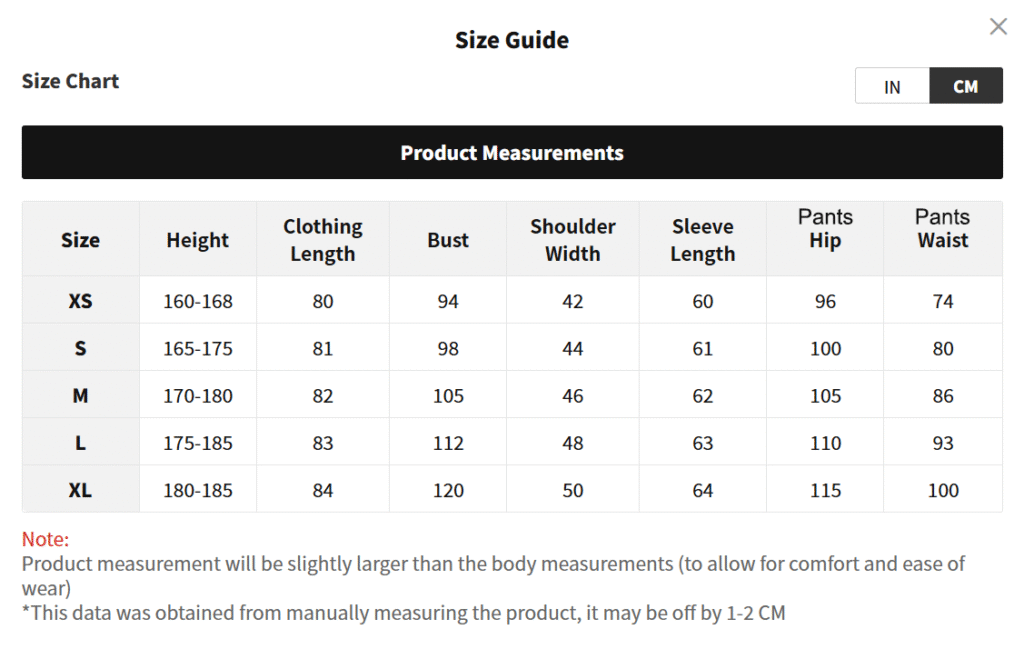Select the Bust column header
The width and height of the screenshot is (1024, 649).
(448, 240)
